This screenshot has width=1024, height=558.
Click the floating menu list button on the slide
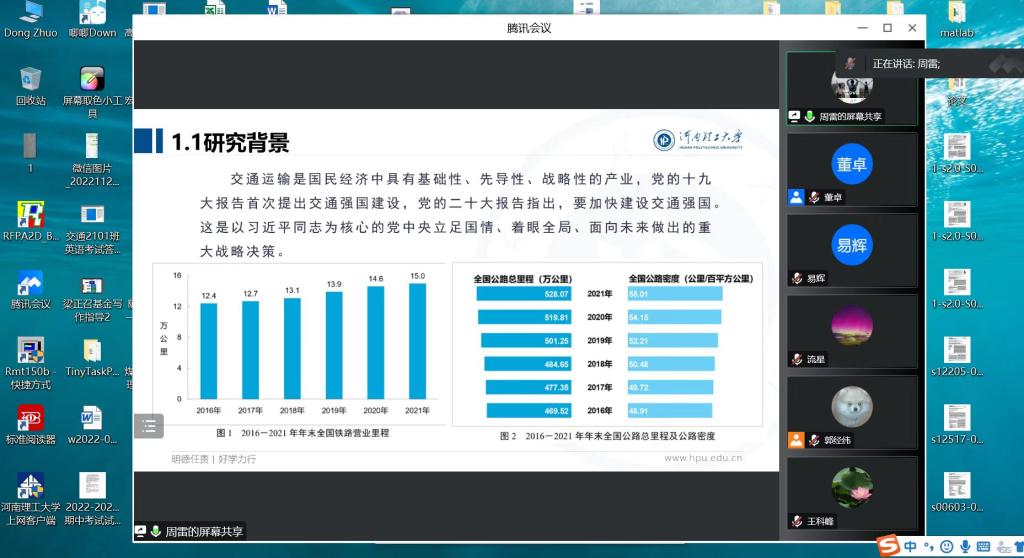pos(148,425)
